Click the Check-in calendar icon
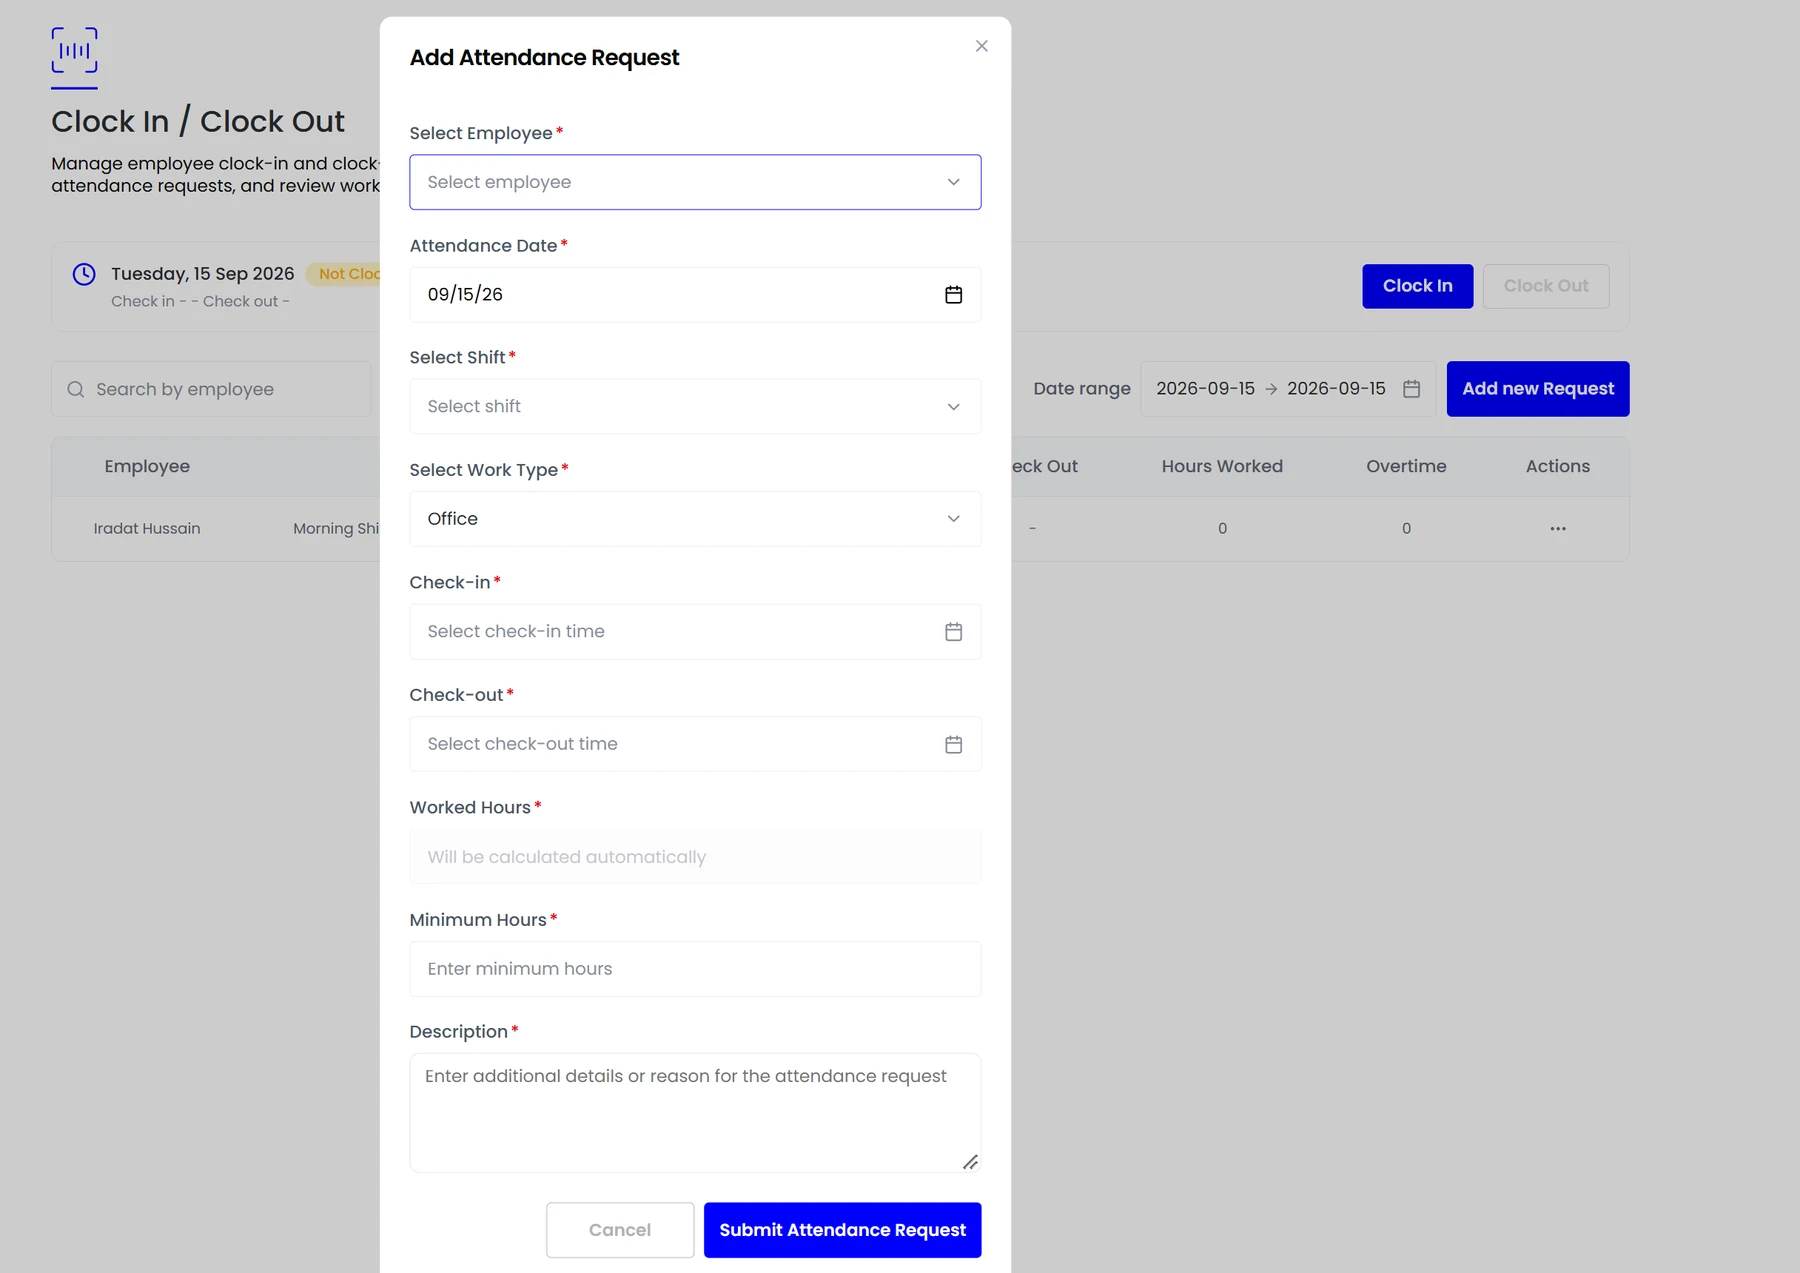The height and width of the screenshot is (1273, 1800). (x=953, y=631)
